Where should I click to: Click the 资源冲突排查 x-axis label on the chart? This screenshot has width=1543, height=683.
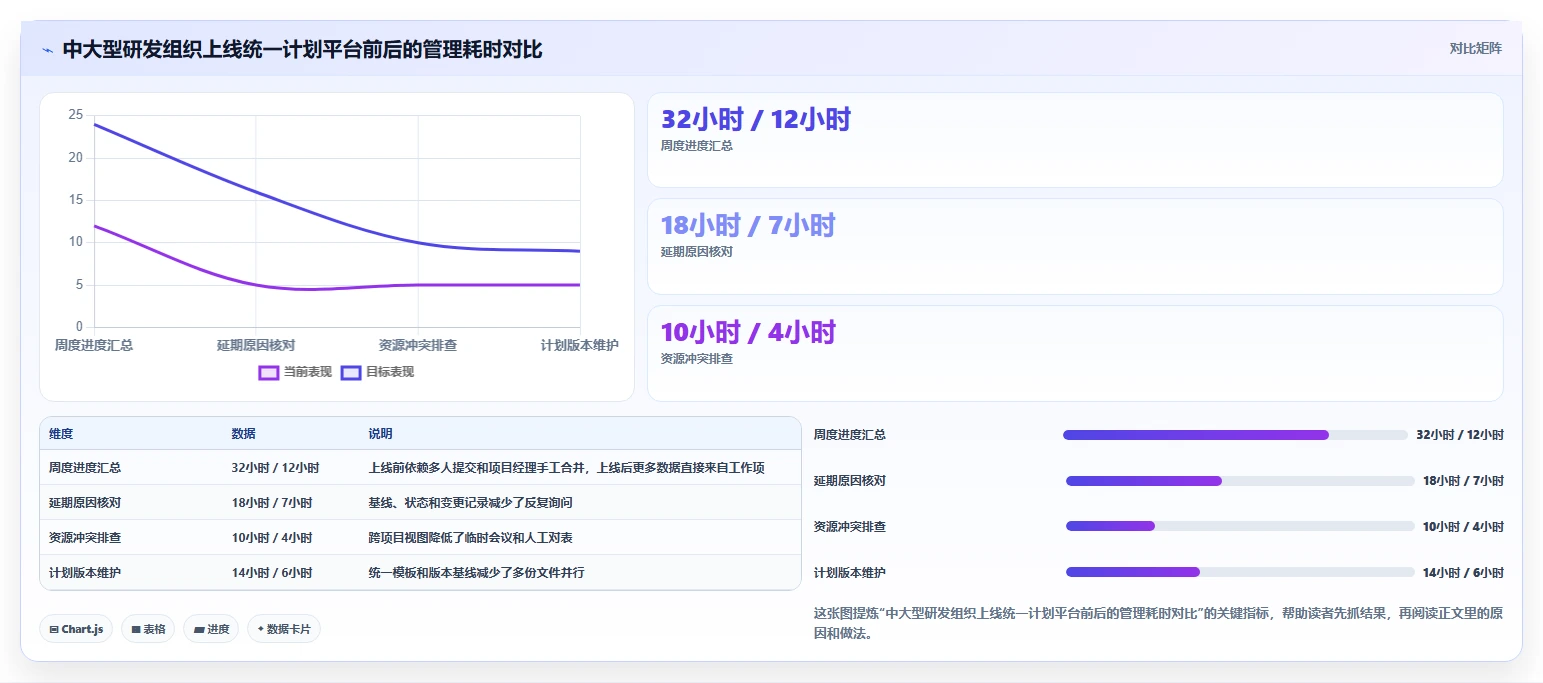[418, 345]
